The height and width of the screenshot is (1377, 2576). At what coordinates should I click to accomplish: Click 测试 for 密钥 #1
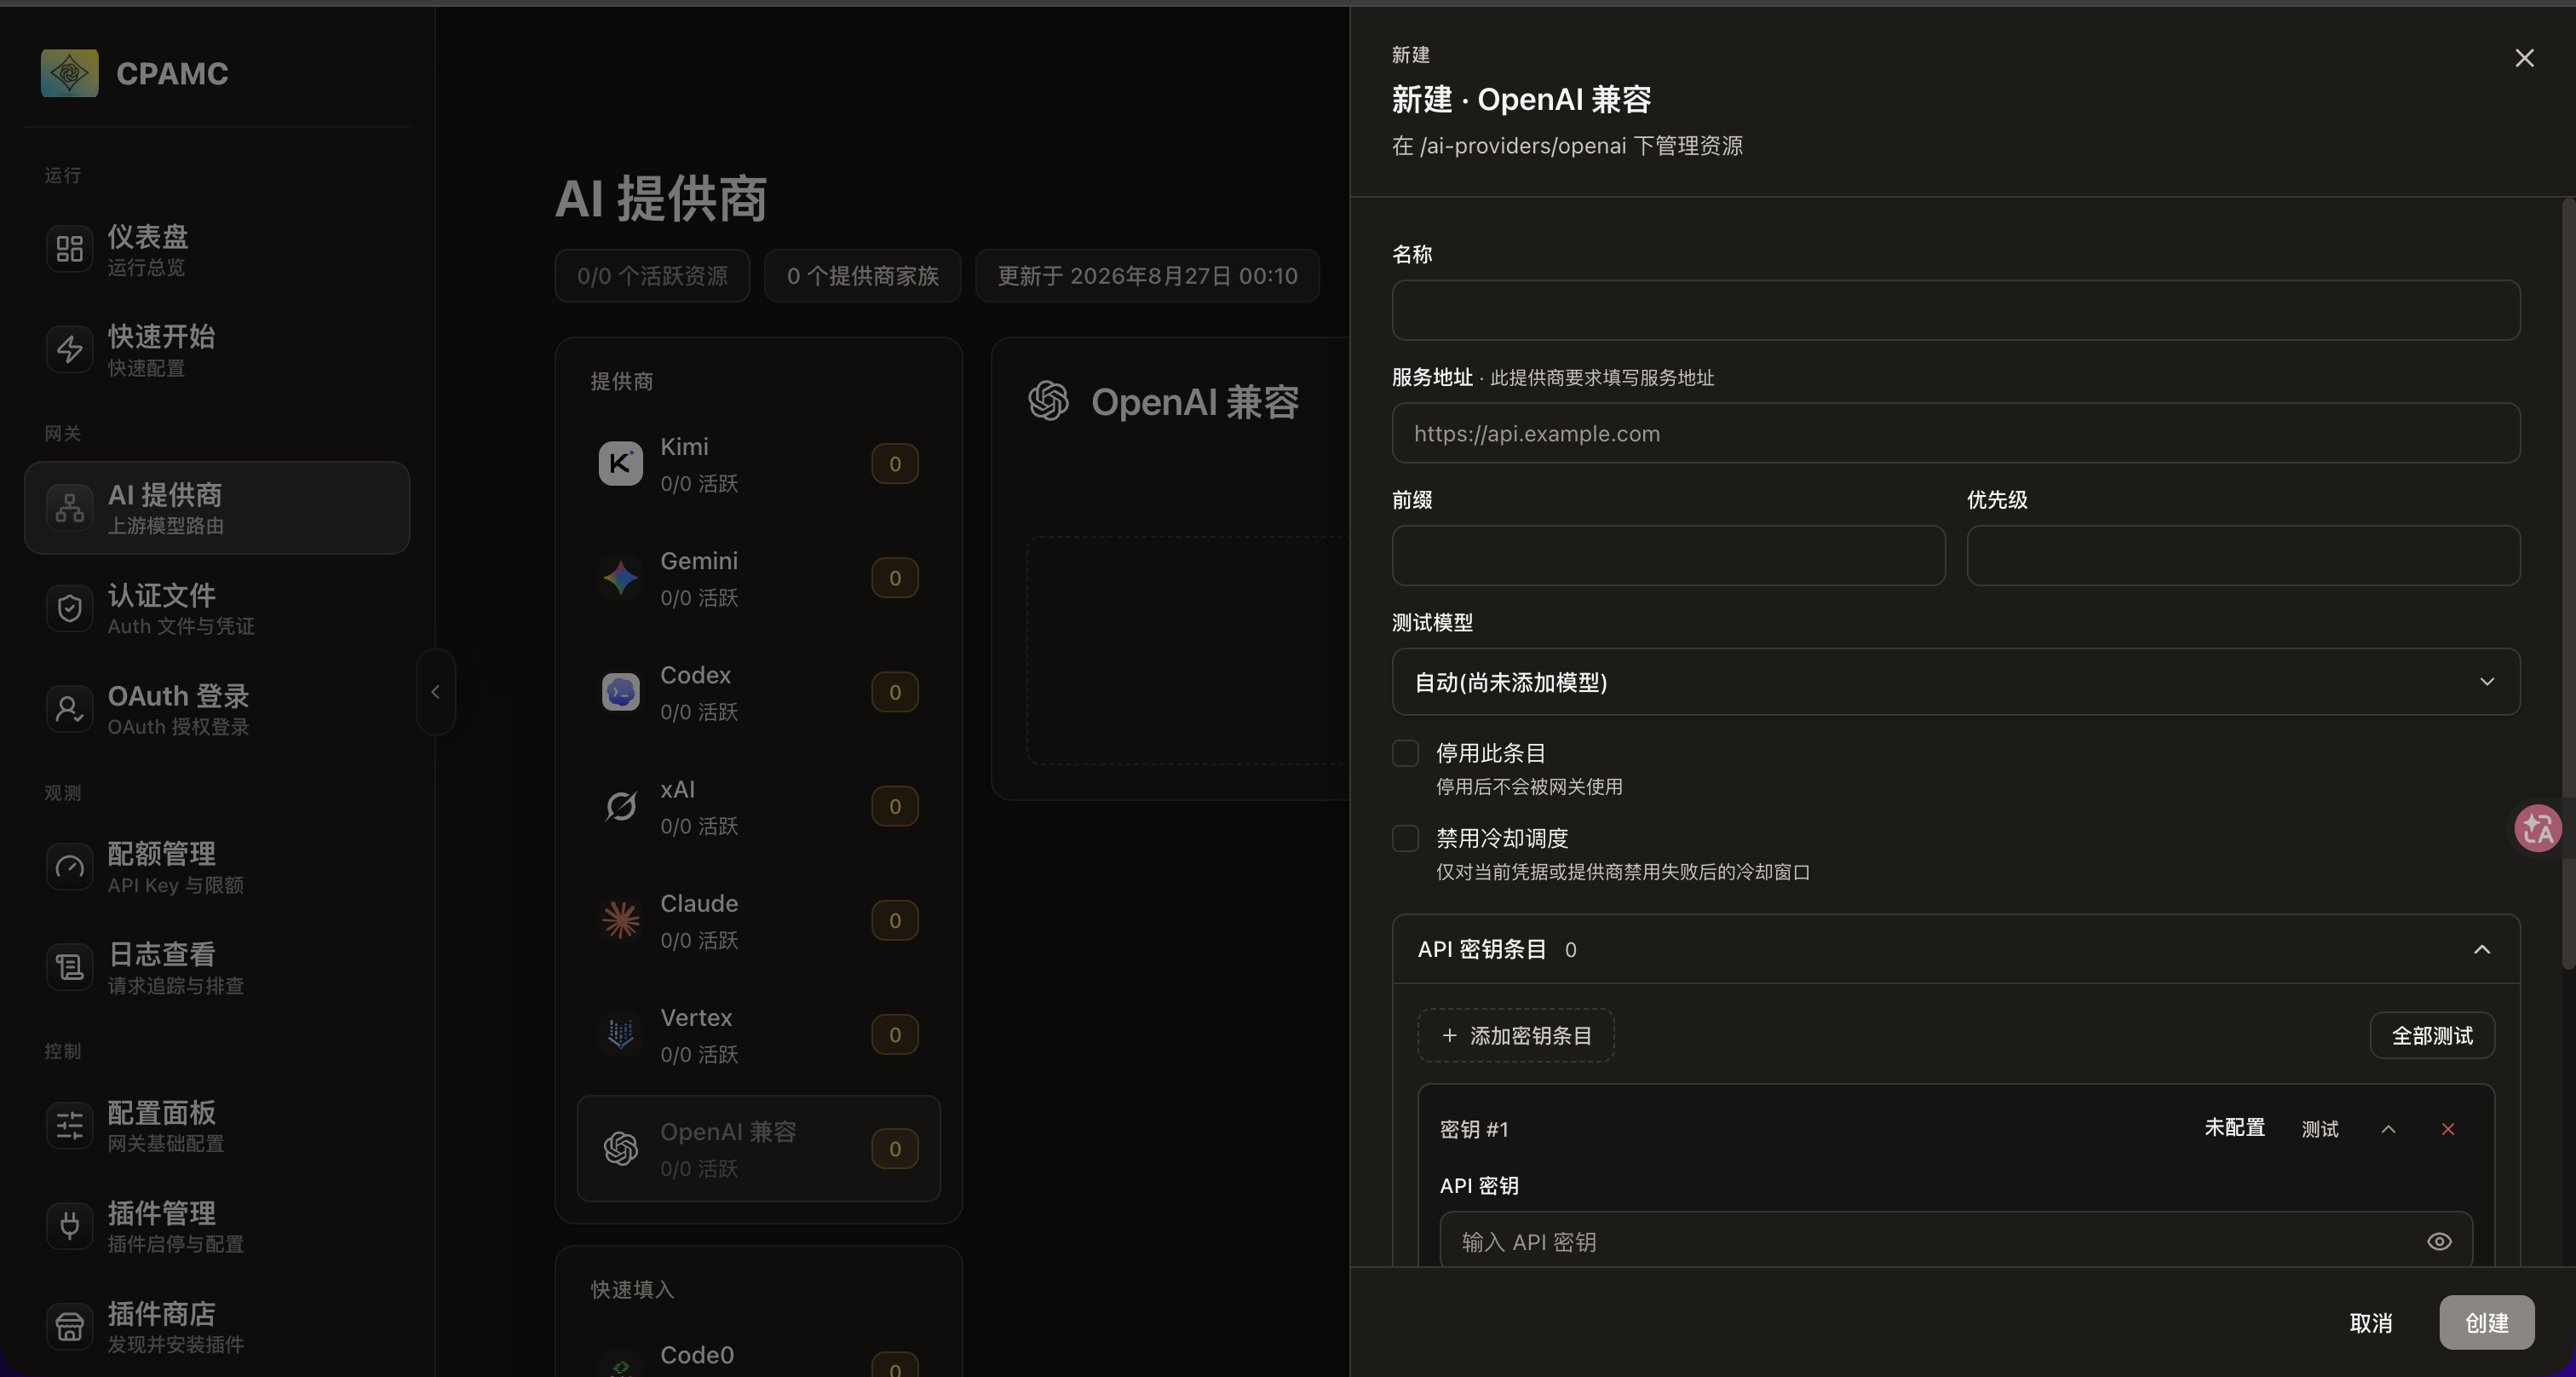(2319, 1129)
